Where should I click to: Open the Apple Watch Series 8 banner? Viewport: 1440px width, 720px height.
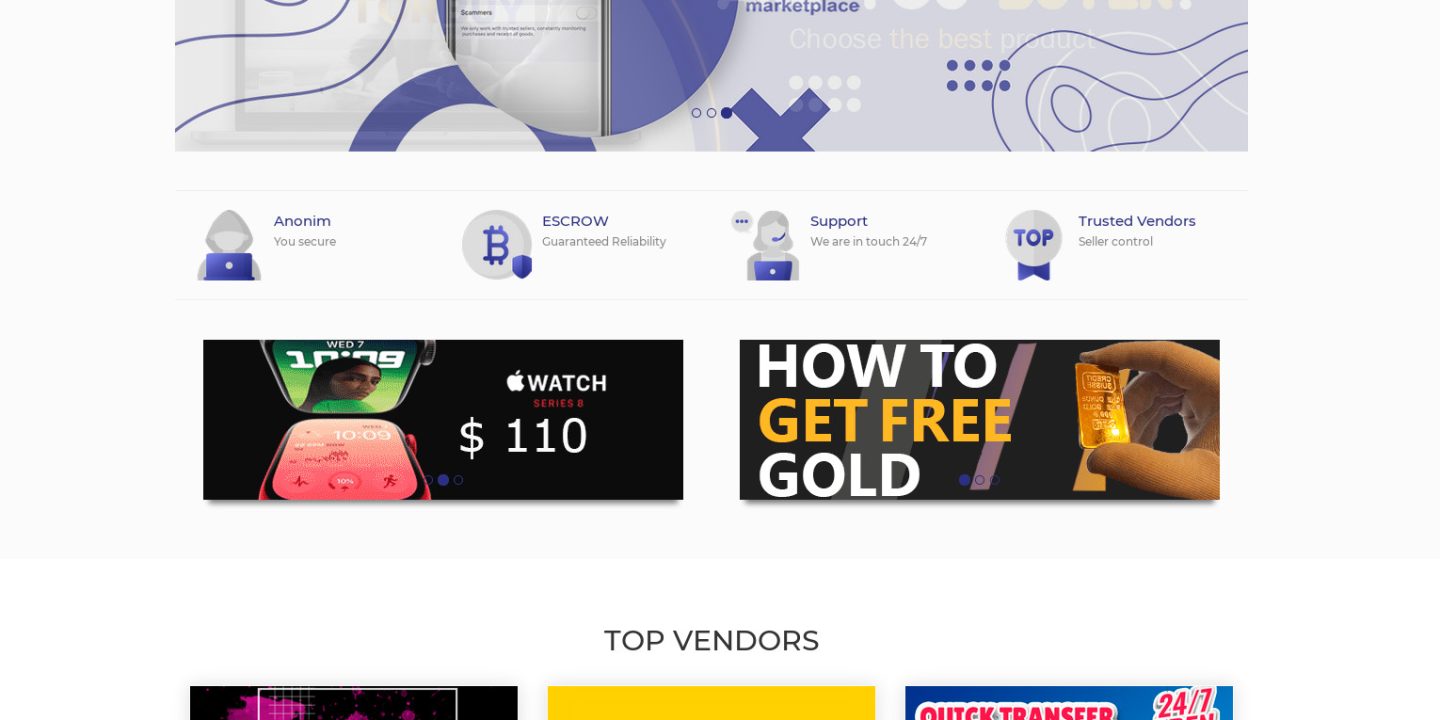point(443,420)
